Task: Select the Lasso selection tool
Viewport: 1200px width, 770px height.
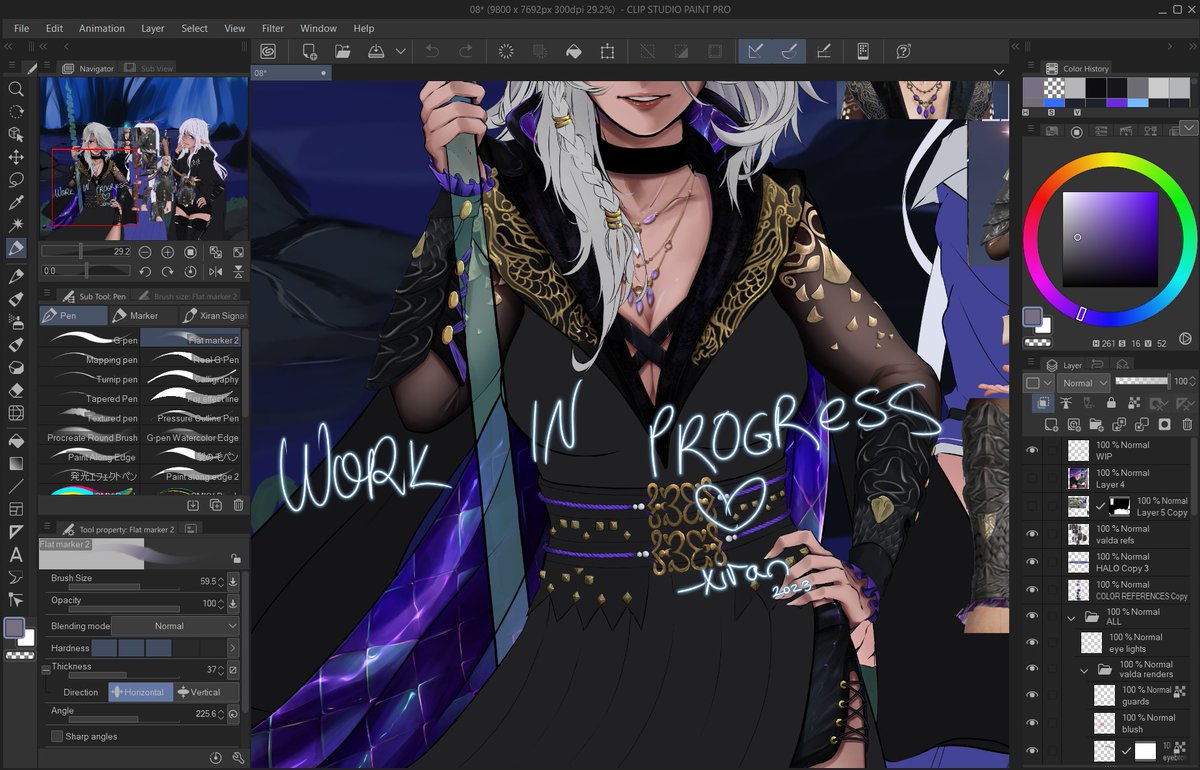Action: point(16,180)
